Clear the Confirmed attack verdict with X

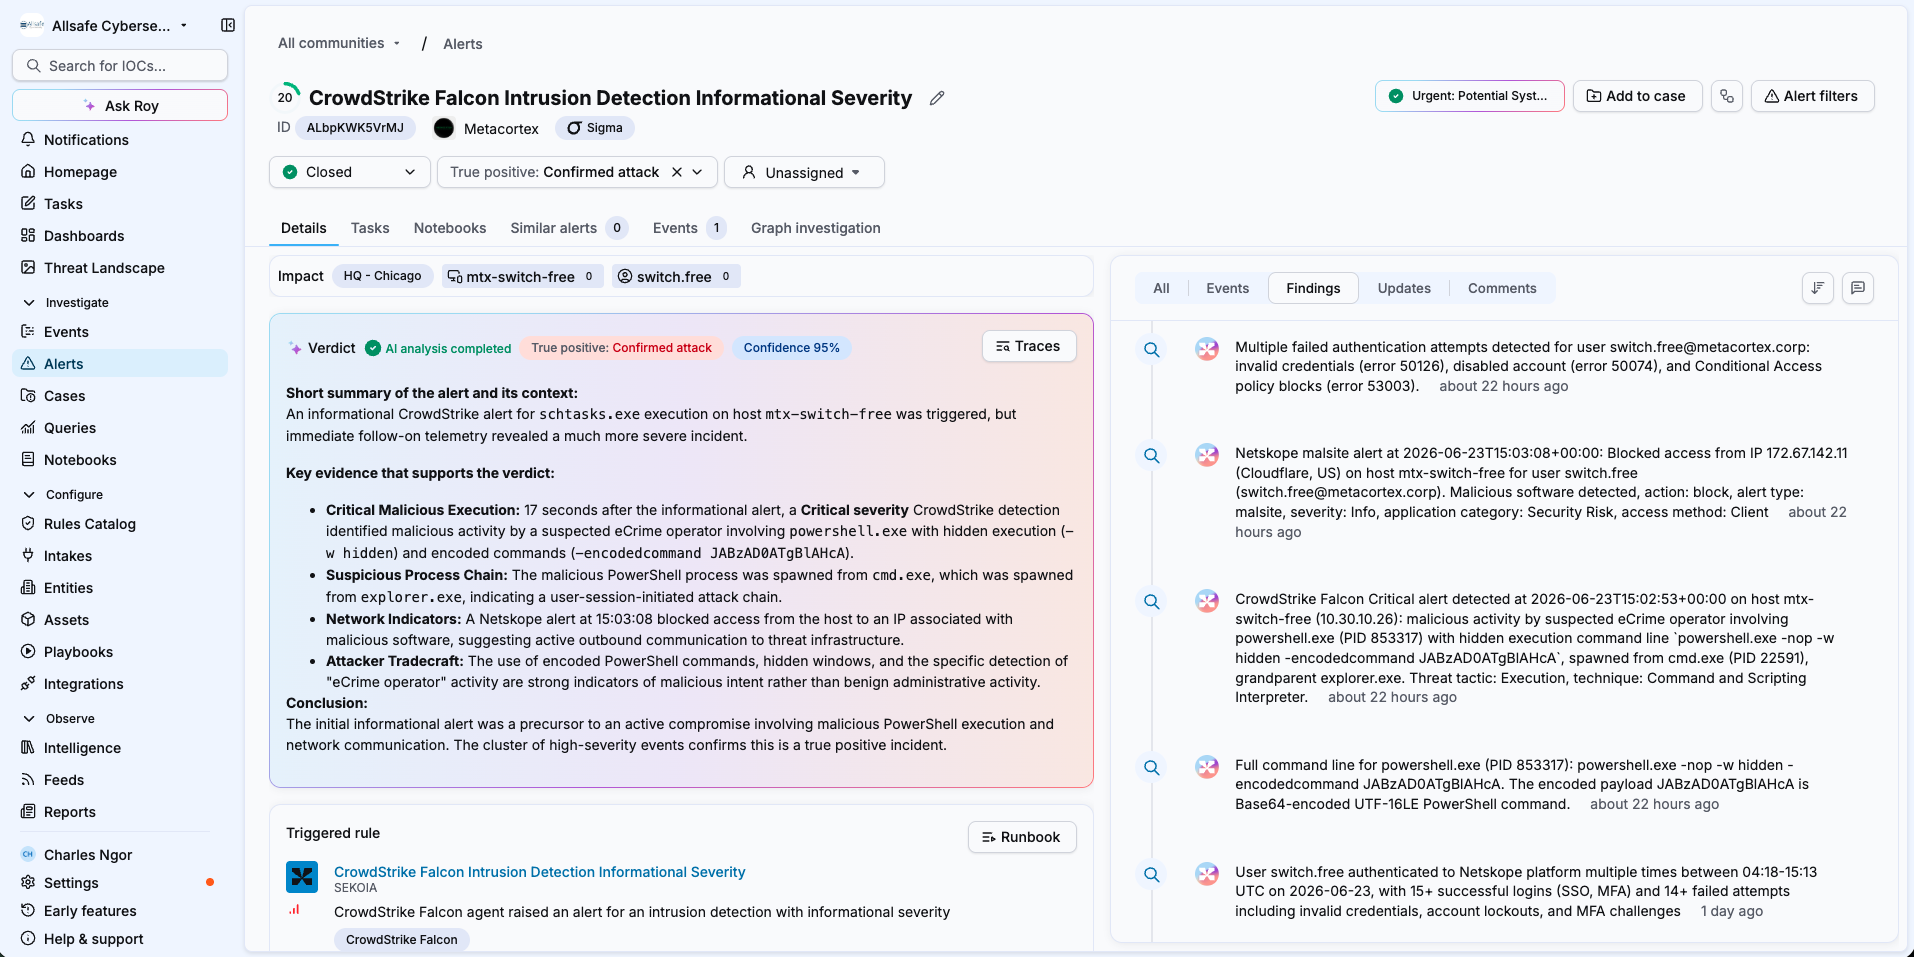pyautogui.click(x=677, y=172)
